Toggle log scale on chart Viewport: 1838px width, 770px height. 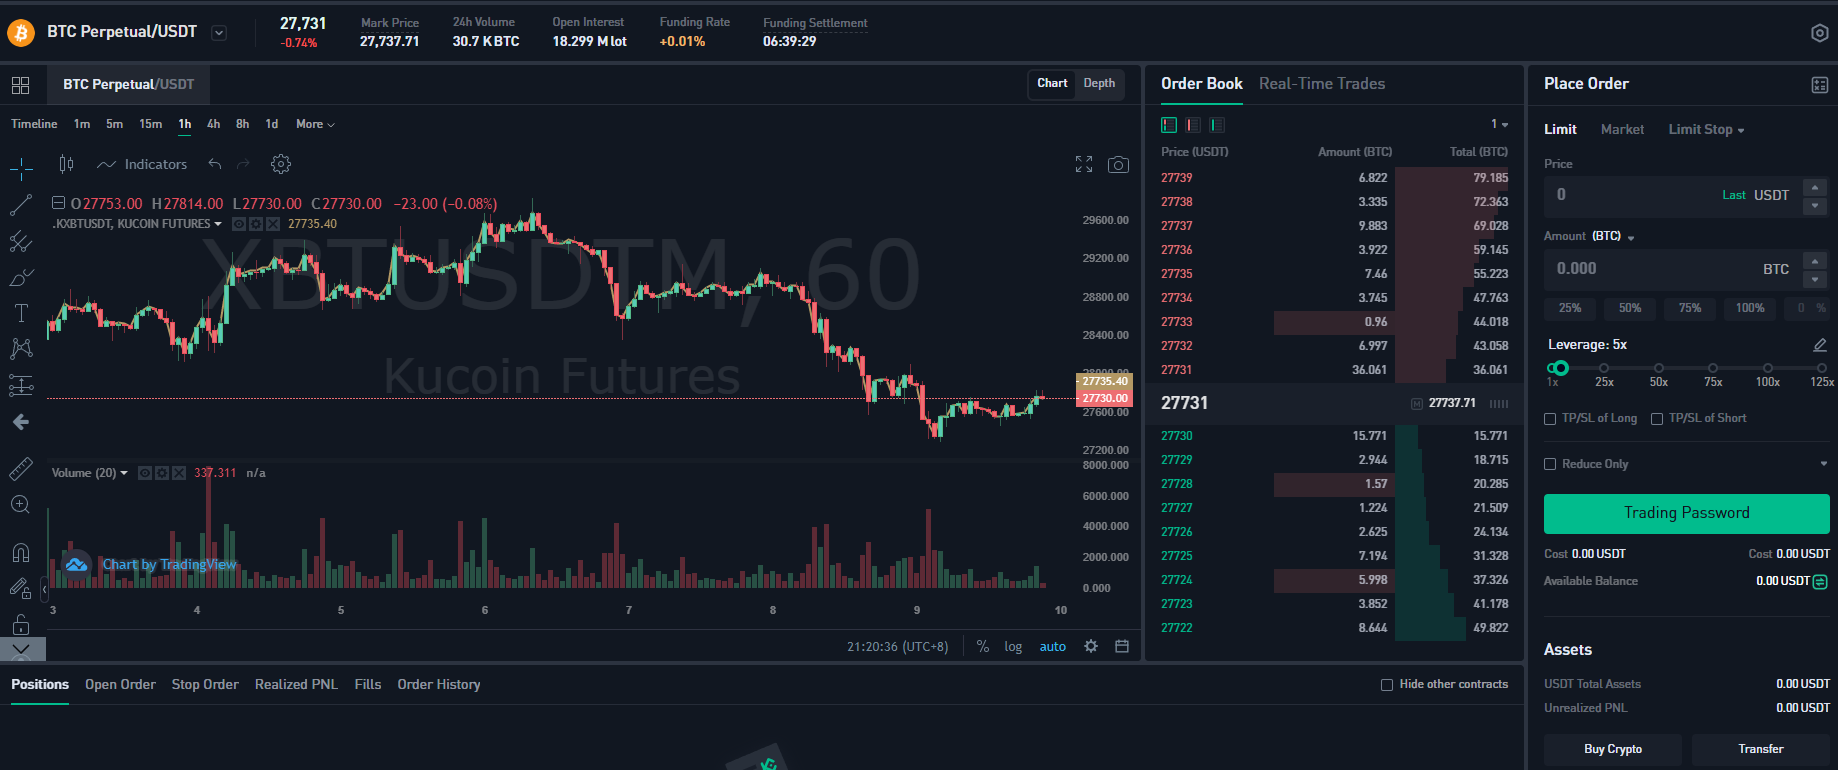pos(1013,647)
